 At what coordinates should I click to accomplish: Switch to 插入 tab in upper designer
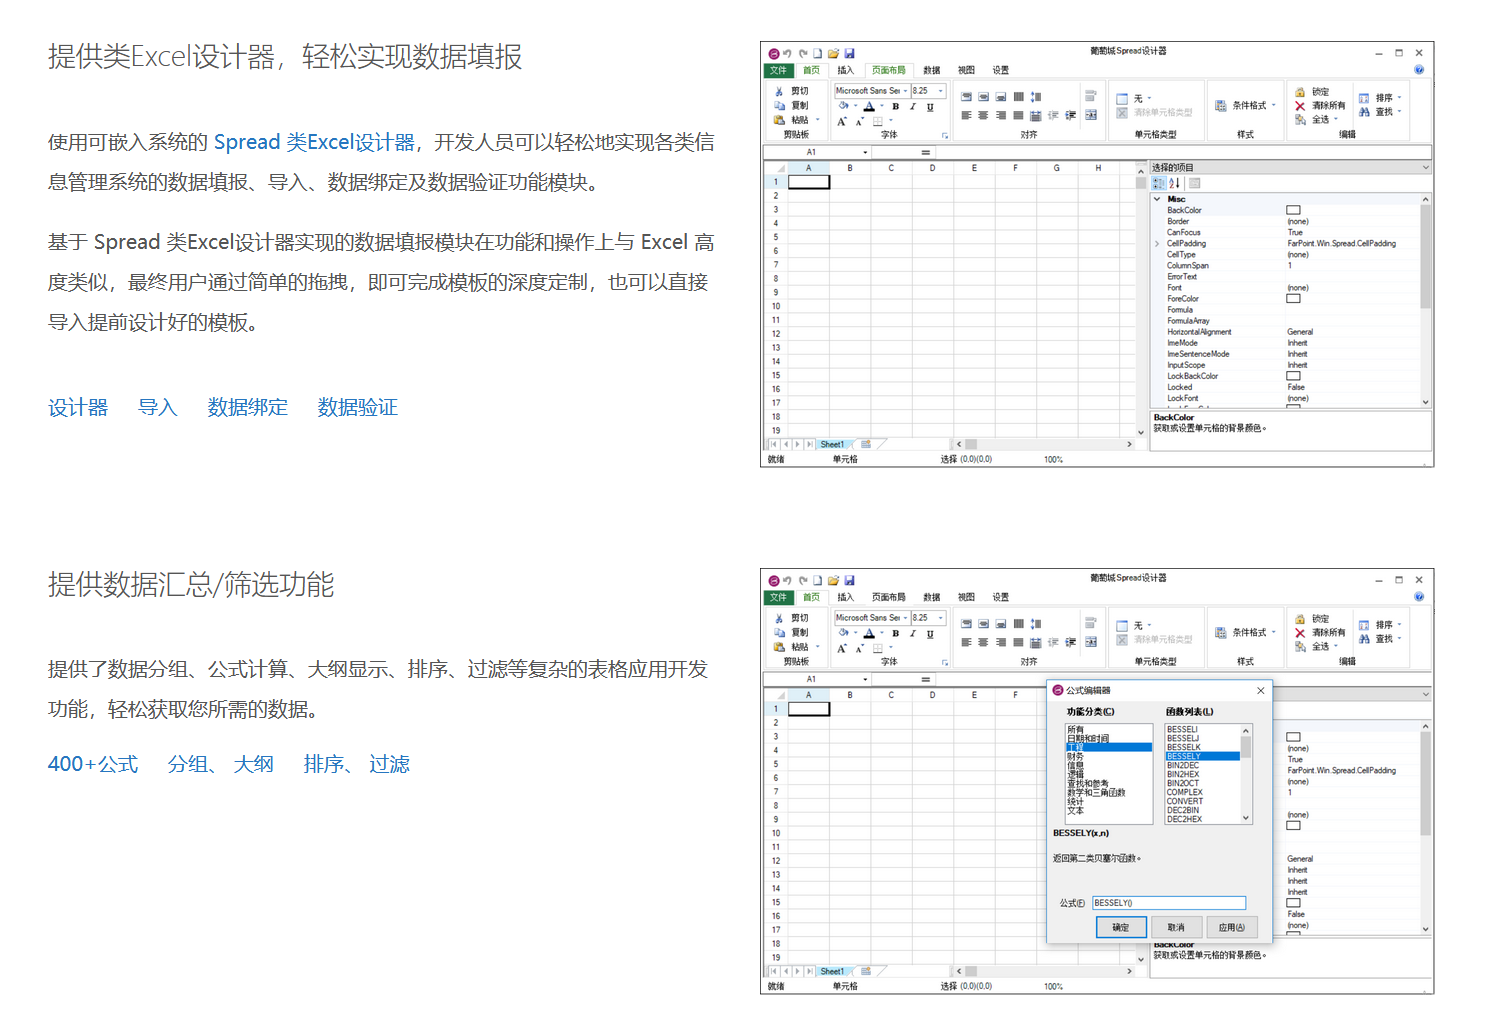click(846, 70)
